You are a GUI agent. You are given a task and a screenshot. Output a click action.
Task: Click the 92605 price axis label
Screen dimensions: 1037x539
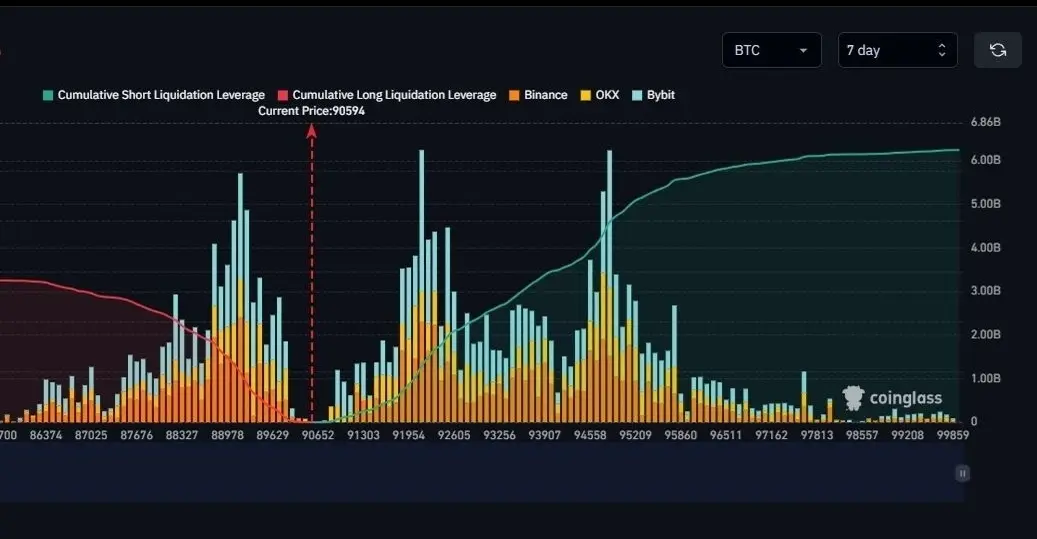tap(454, 435)
